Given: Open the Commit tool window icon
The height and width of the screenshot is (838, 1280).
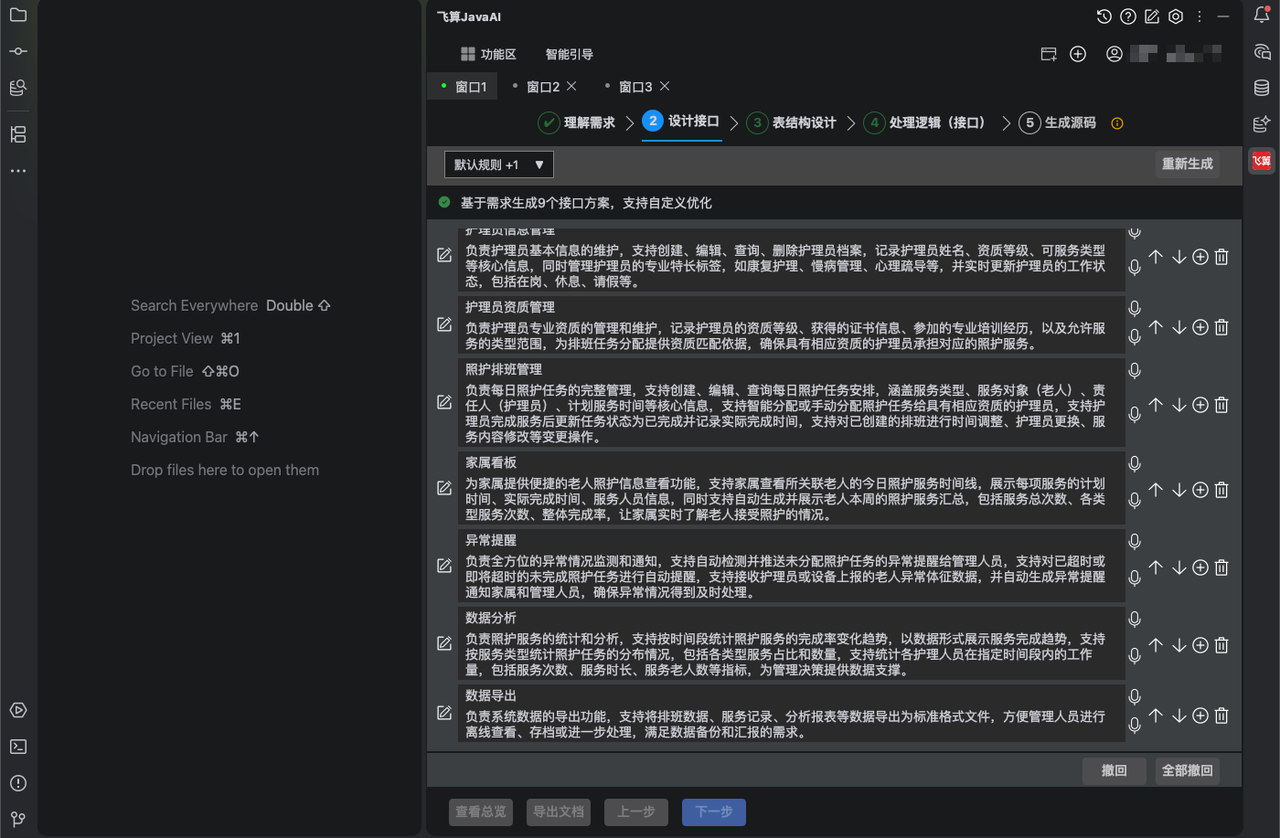Looking at the screenshot, I should coord(18,51).
